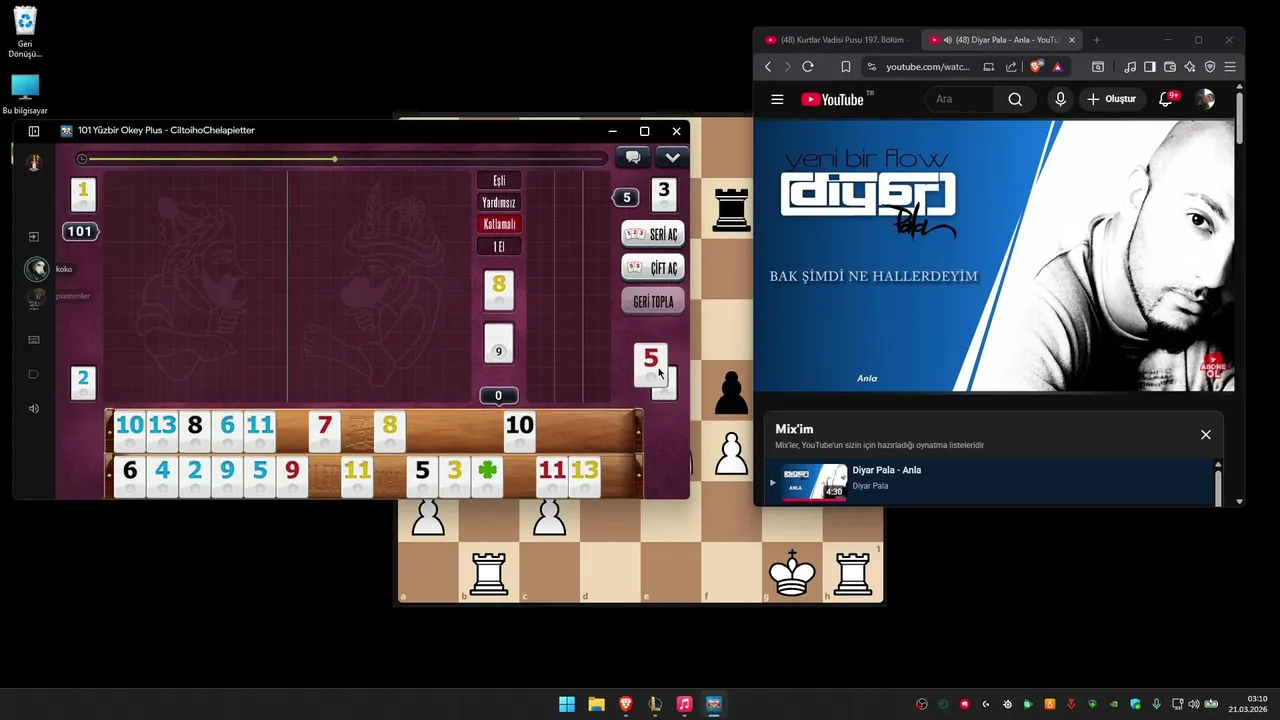Click the YouTube Ara search field
The height and width of the screenshot is (720, 1280).
(960, 99)
